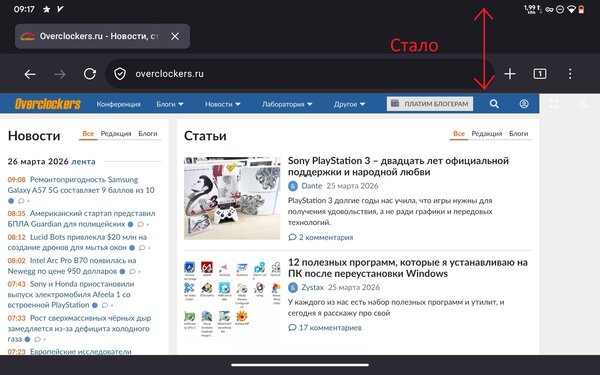Open the site security shield icon
The image size is (600, 375).
(120, 73)
